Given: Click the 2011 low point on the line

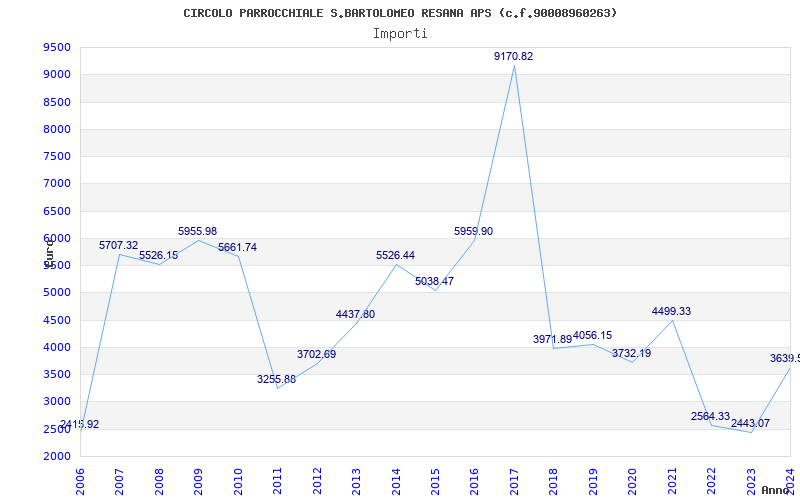Looking at the screenshot, I should click(x=278, y=388).
